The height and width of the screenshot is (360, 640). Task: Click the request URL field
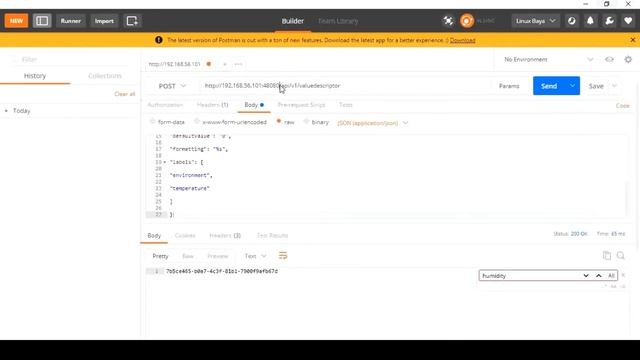[x=343, y=86]
